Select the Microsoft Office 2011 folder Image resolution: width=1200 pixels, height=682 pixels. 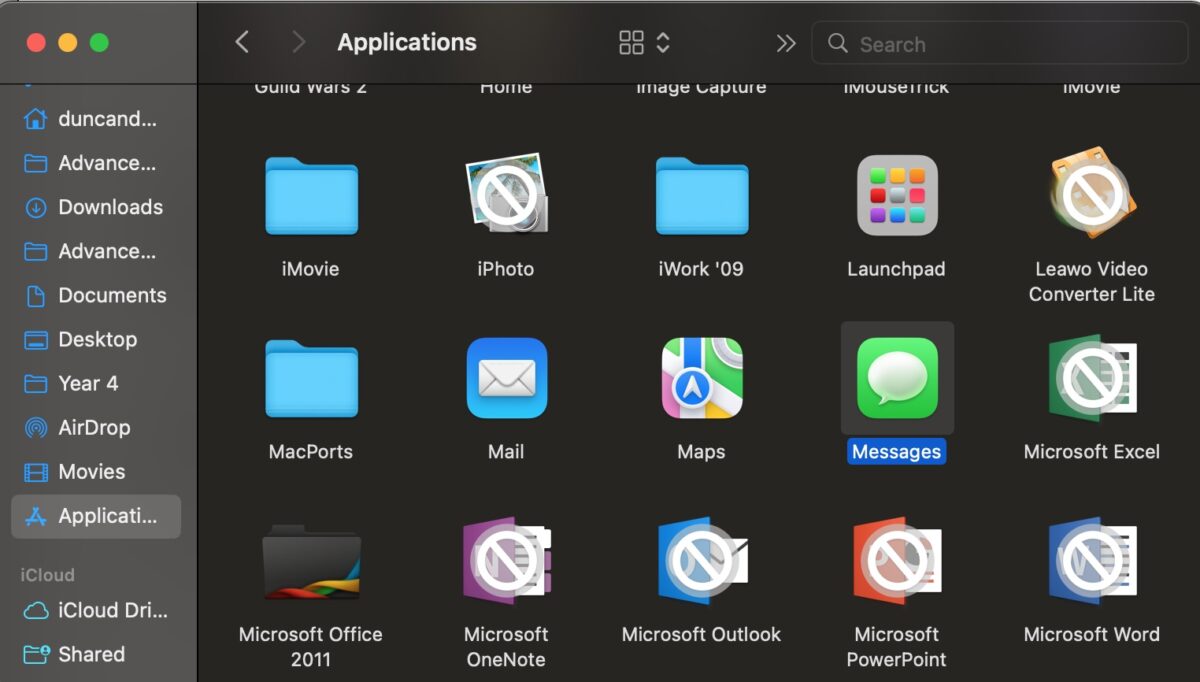[x=311, y=561]
